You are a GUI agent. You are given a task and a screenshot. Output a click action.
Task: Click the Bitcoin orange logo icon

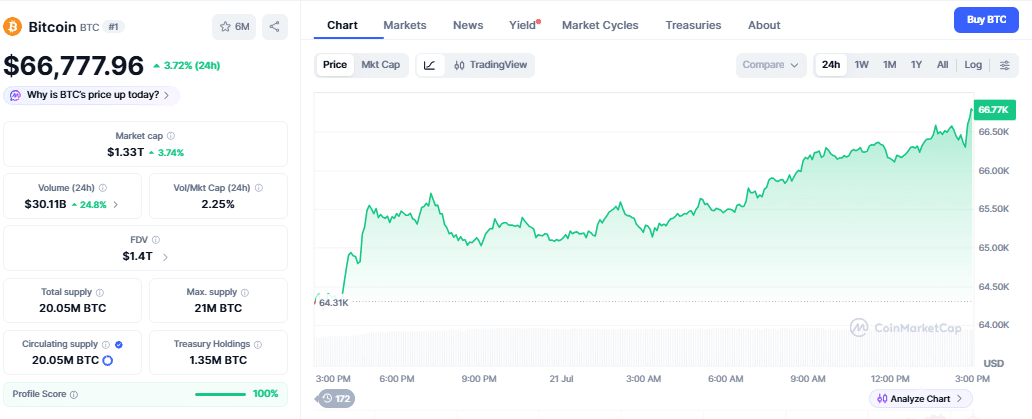point(13,26)
